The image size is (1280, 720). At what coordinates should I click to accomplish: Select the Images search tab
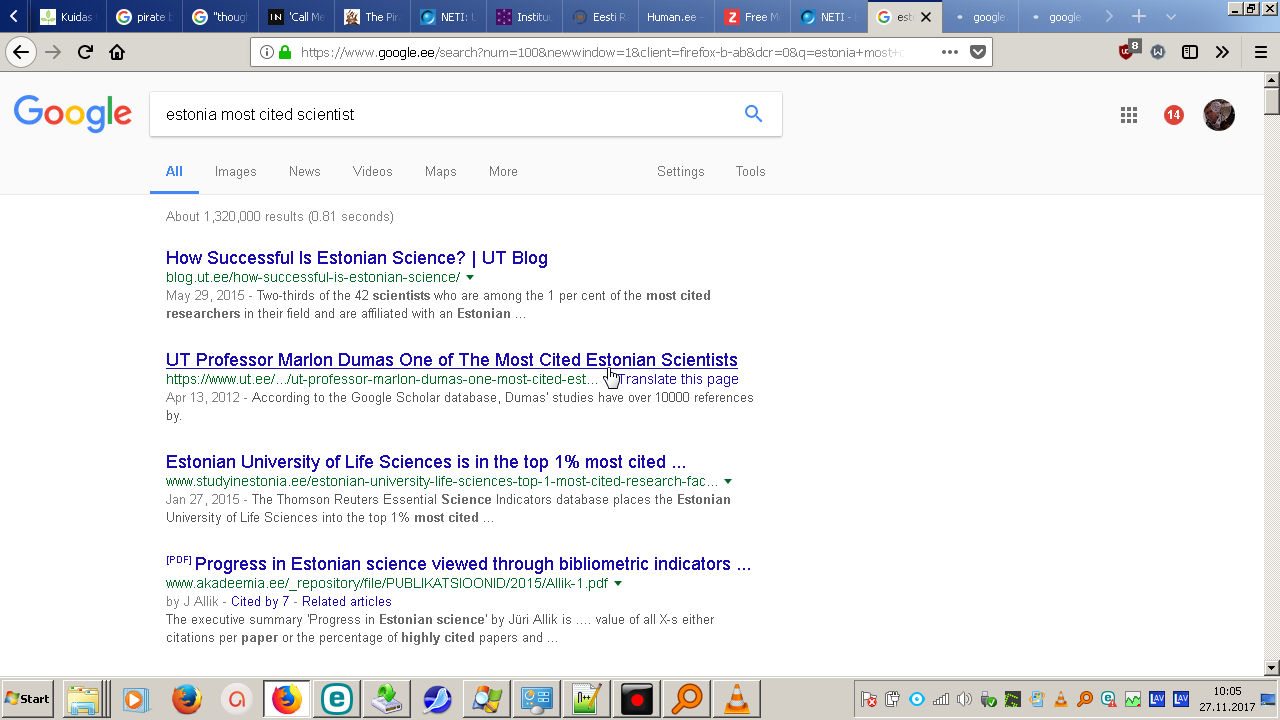(x=236, y=171)
